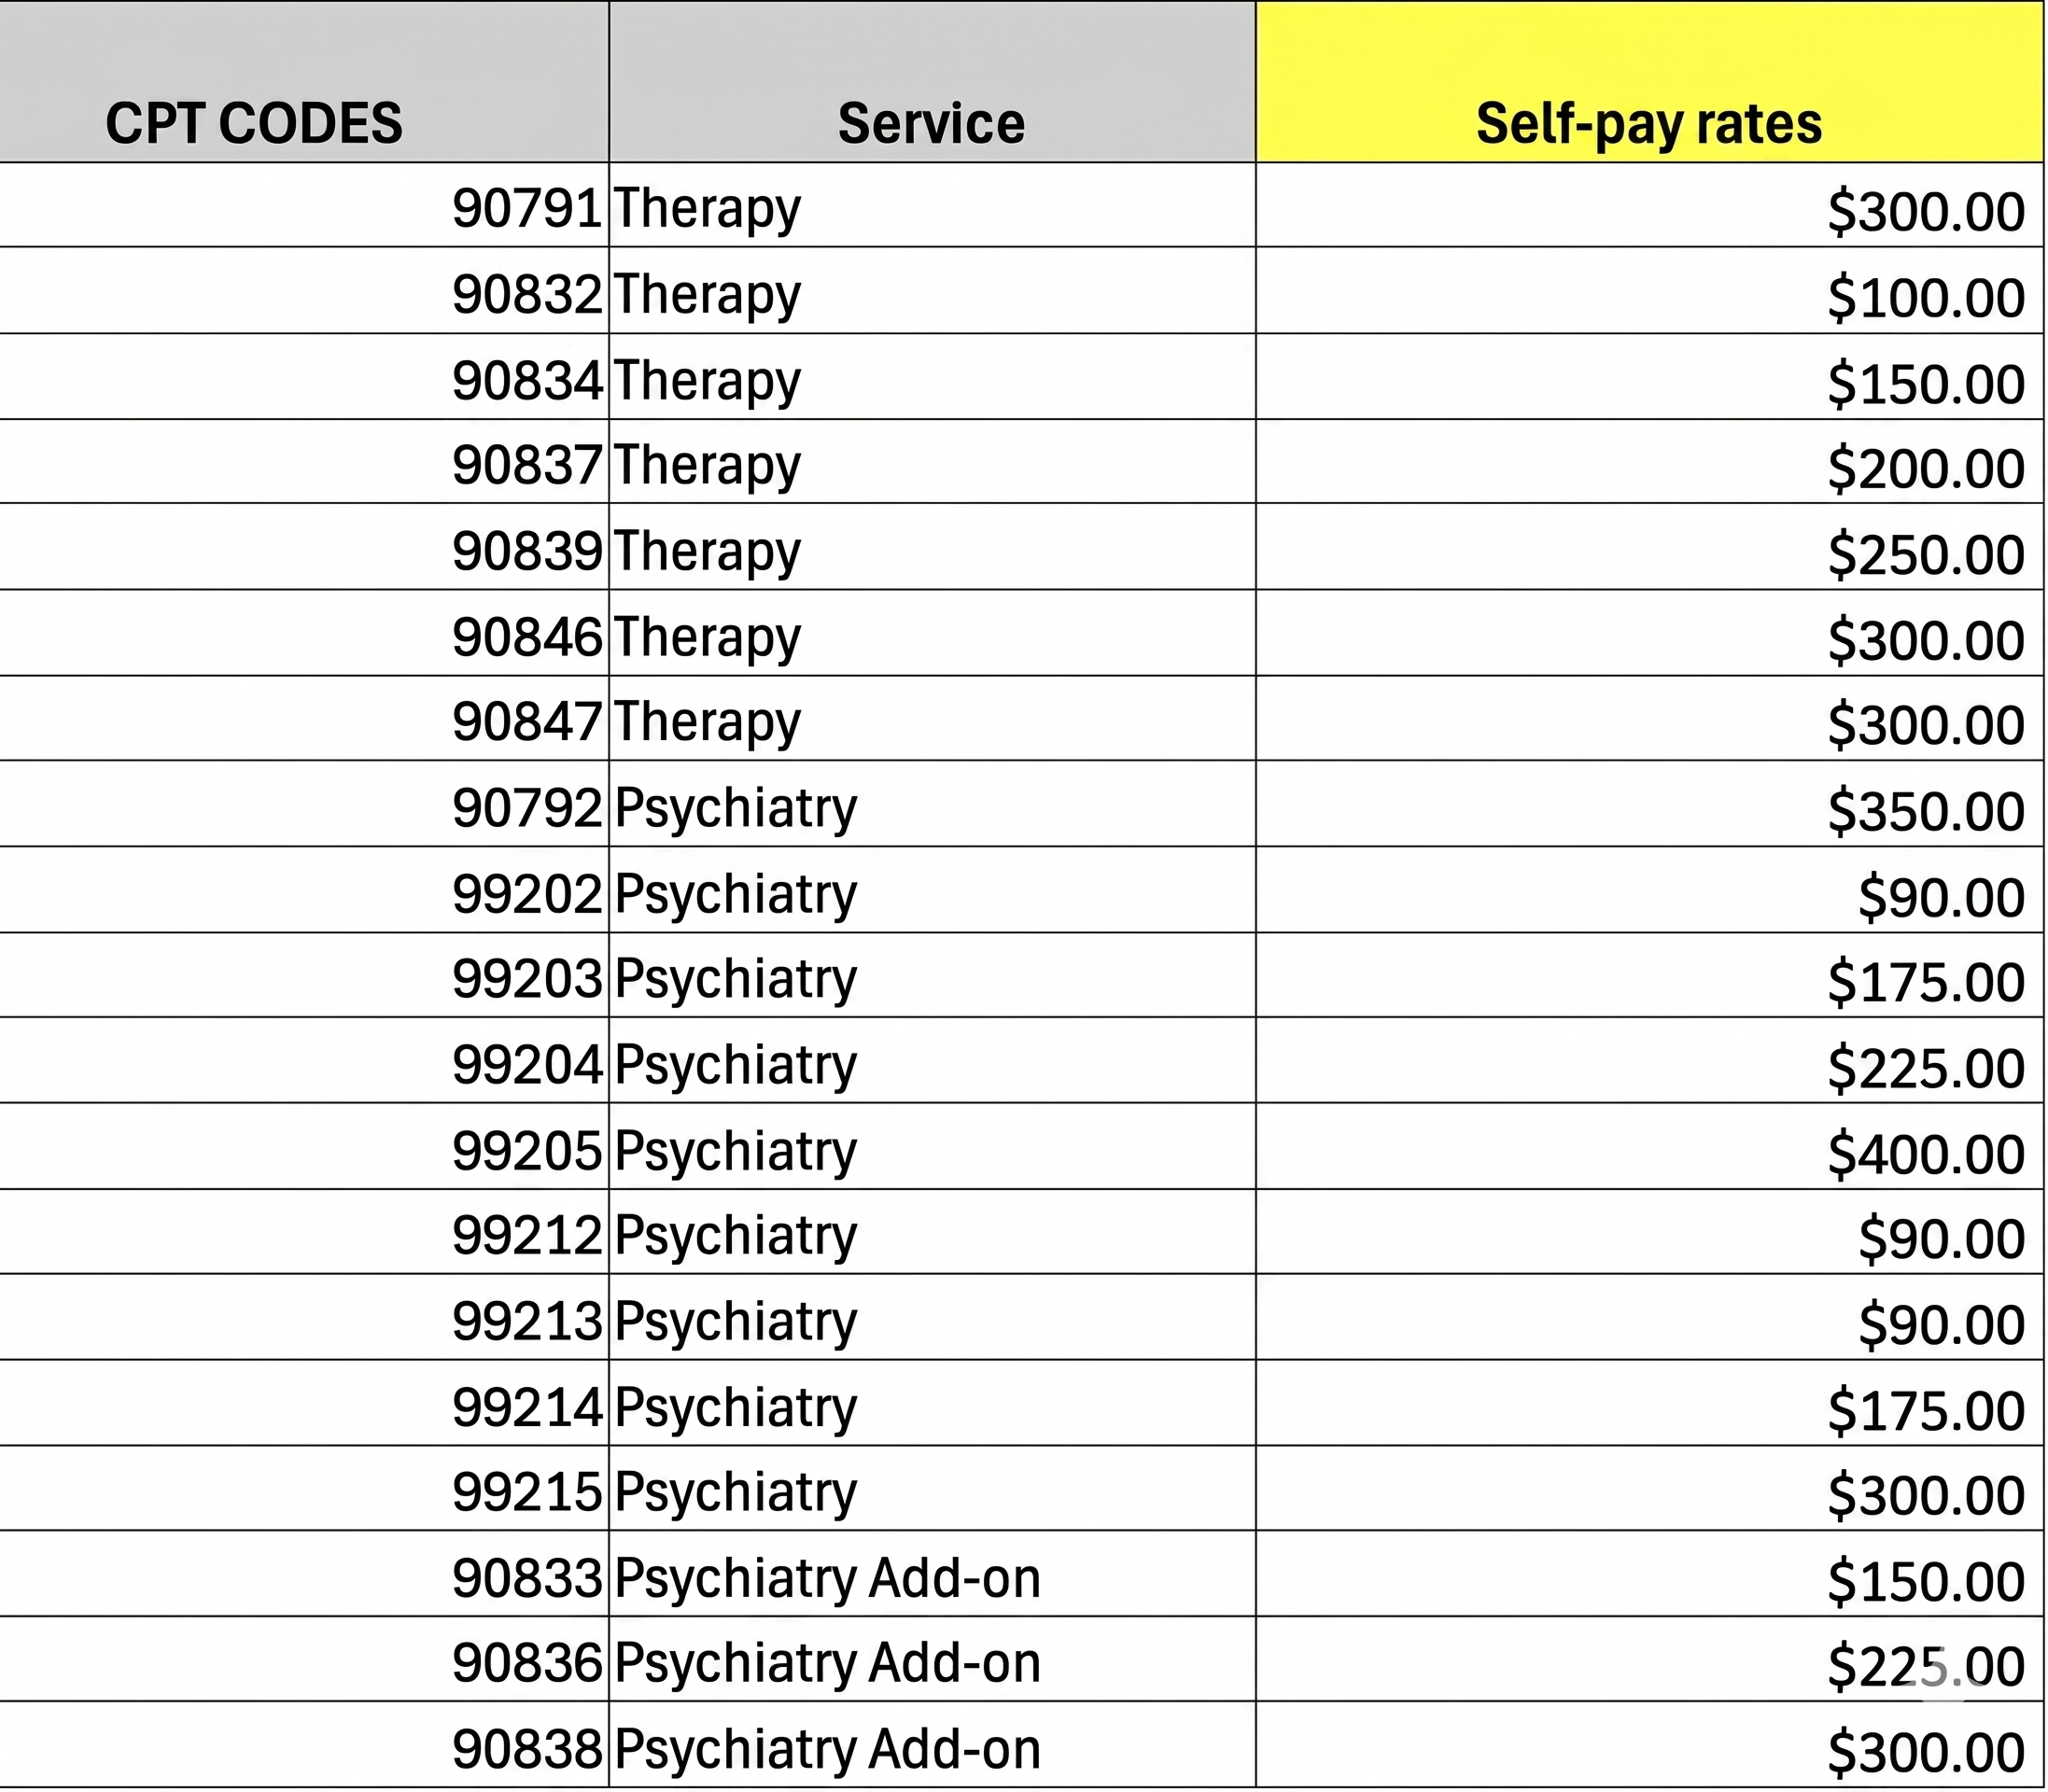Image resolution: width=2048 pixels, height=1792 pixels.
Task: Select code 99212 cell
Action: point(304,1232)
